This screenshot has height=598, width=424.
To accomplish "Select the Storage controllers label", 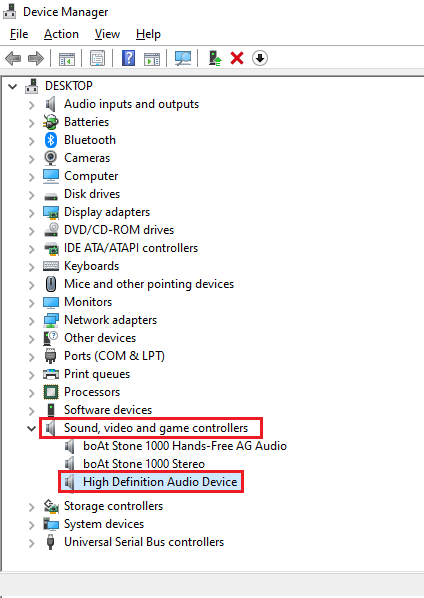I will (x=113, y=506).
